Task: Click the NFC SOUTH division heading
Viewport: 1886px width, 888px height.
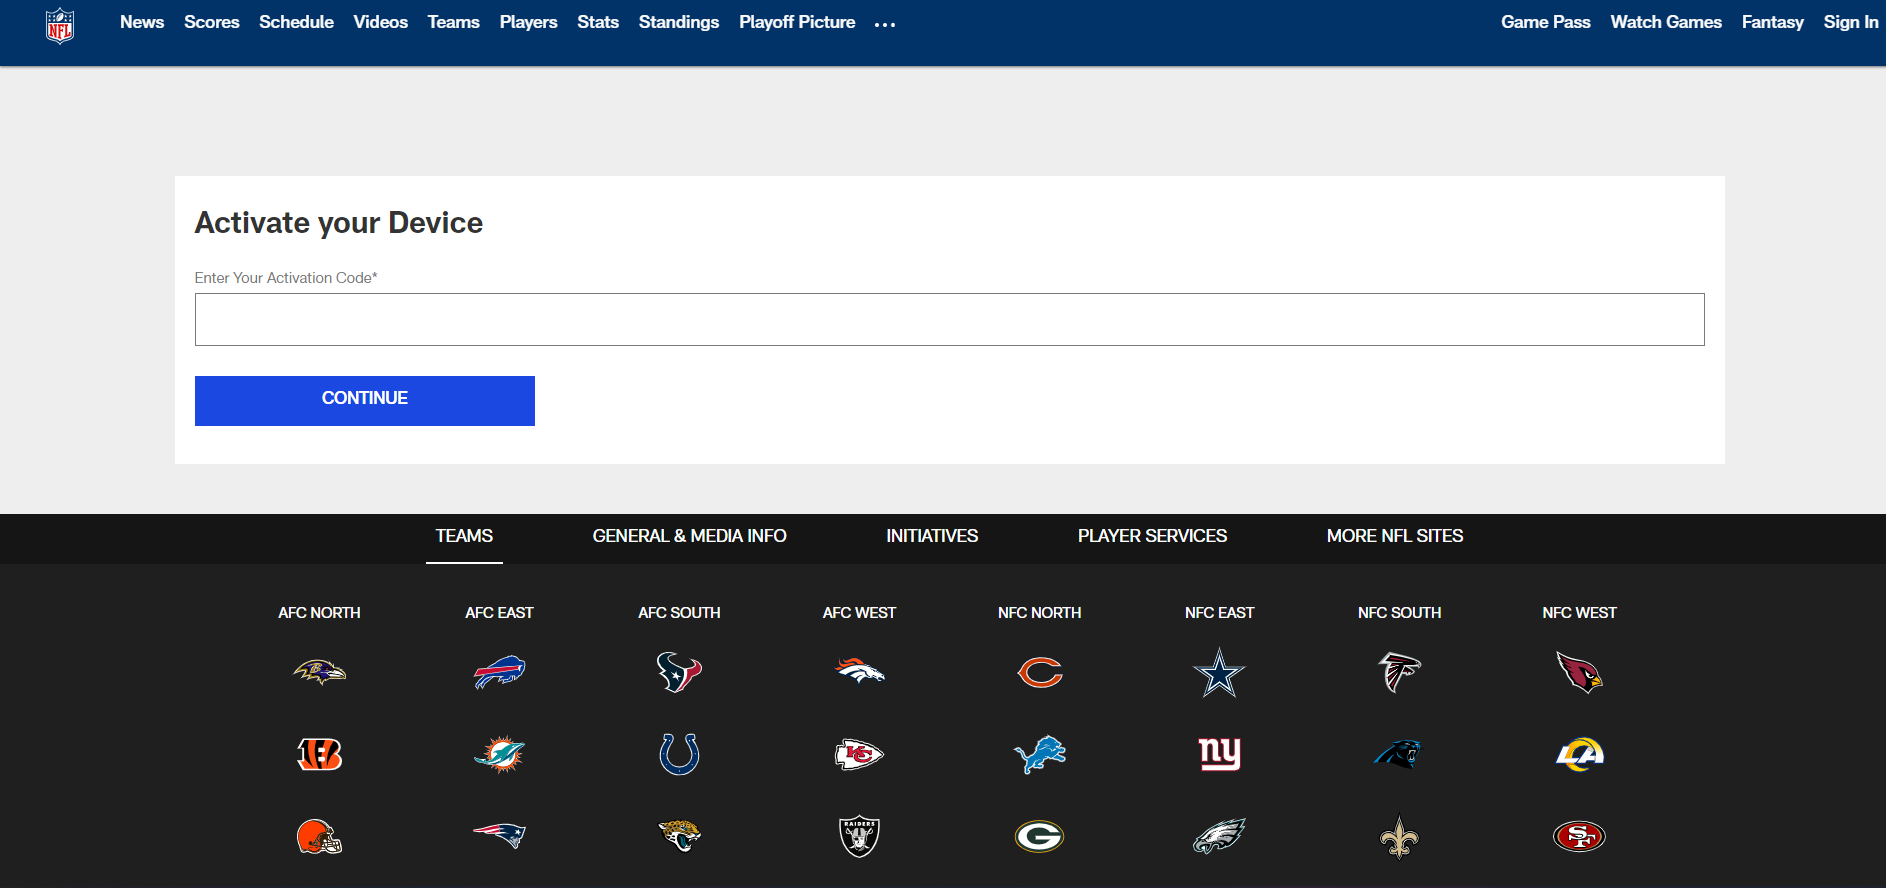Action: [x=1399, y=613]
